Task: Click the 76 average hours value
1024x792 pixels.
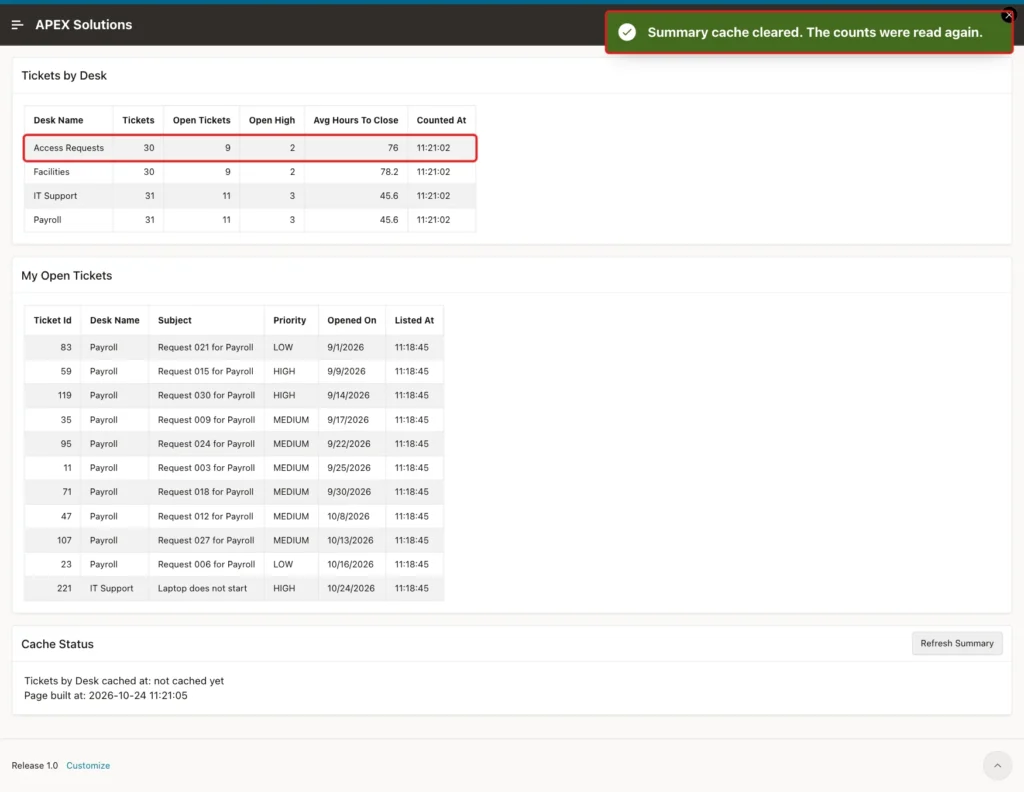Action: pyautogui.click(x=392, y=148)
